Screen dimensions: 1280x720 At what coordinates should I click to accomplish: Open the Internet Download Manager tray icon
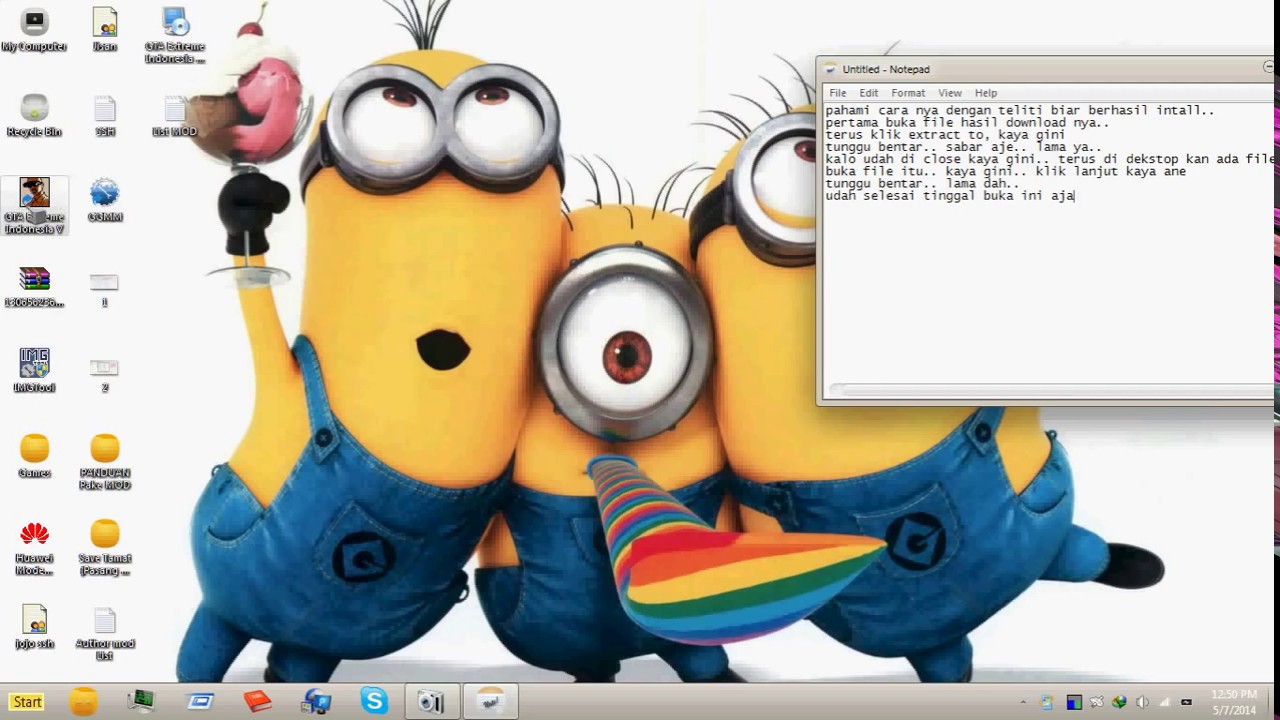pos(1119,702)
